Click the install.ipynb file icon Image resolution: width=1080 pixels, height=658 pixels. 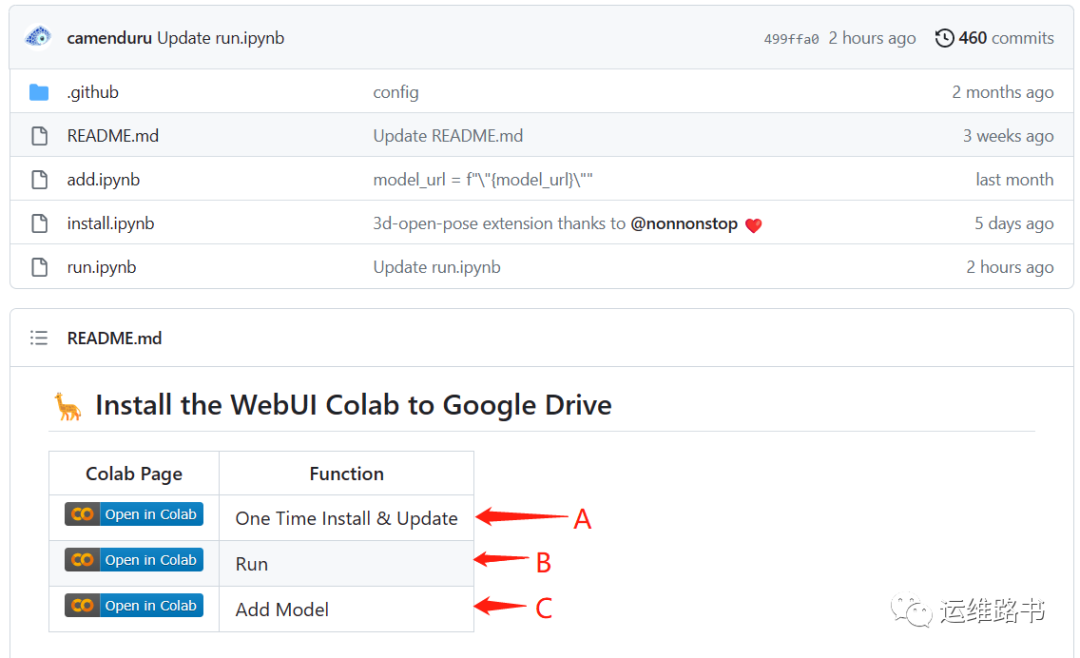pos(39,223)
